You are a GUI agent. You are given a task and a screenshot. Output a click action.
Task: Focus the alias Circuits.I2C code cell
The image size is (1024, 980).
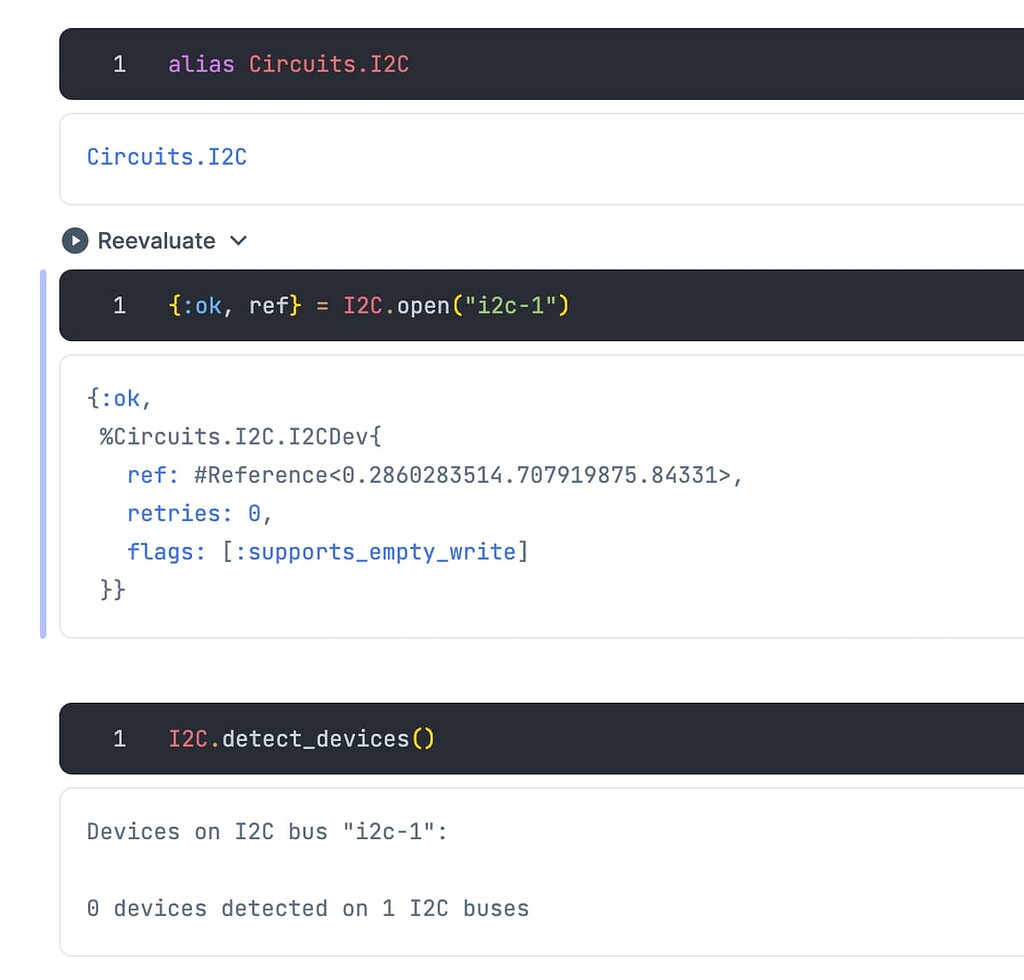(600, 65)
